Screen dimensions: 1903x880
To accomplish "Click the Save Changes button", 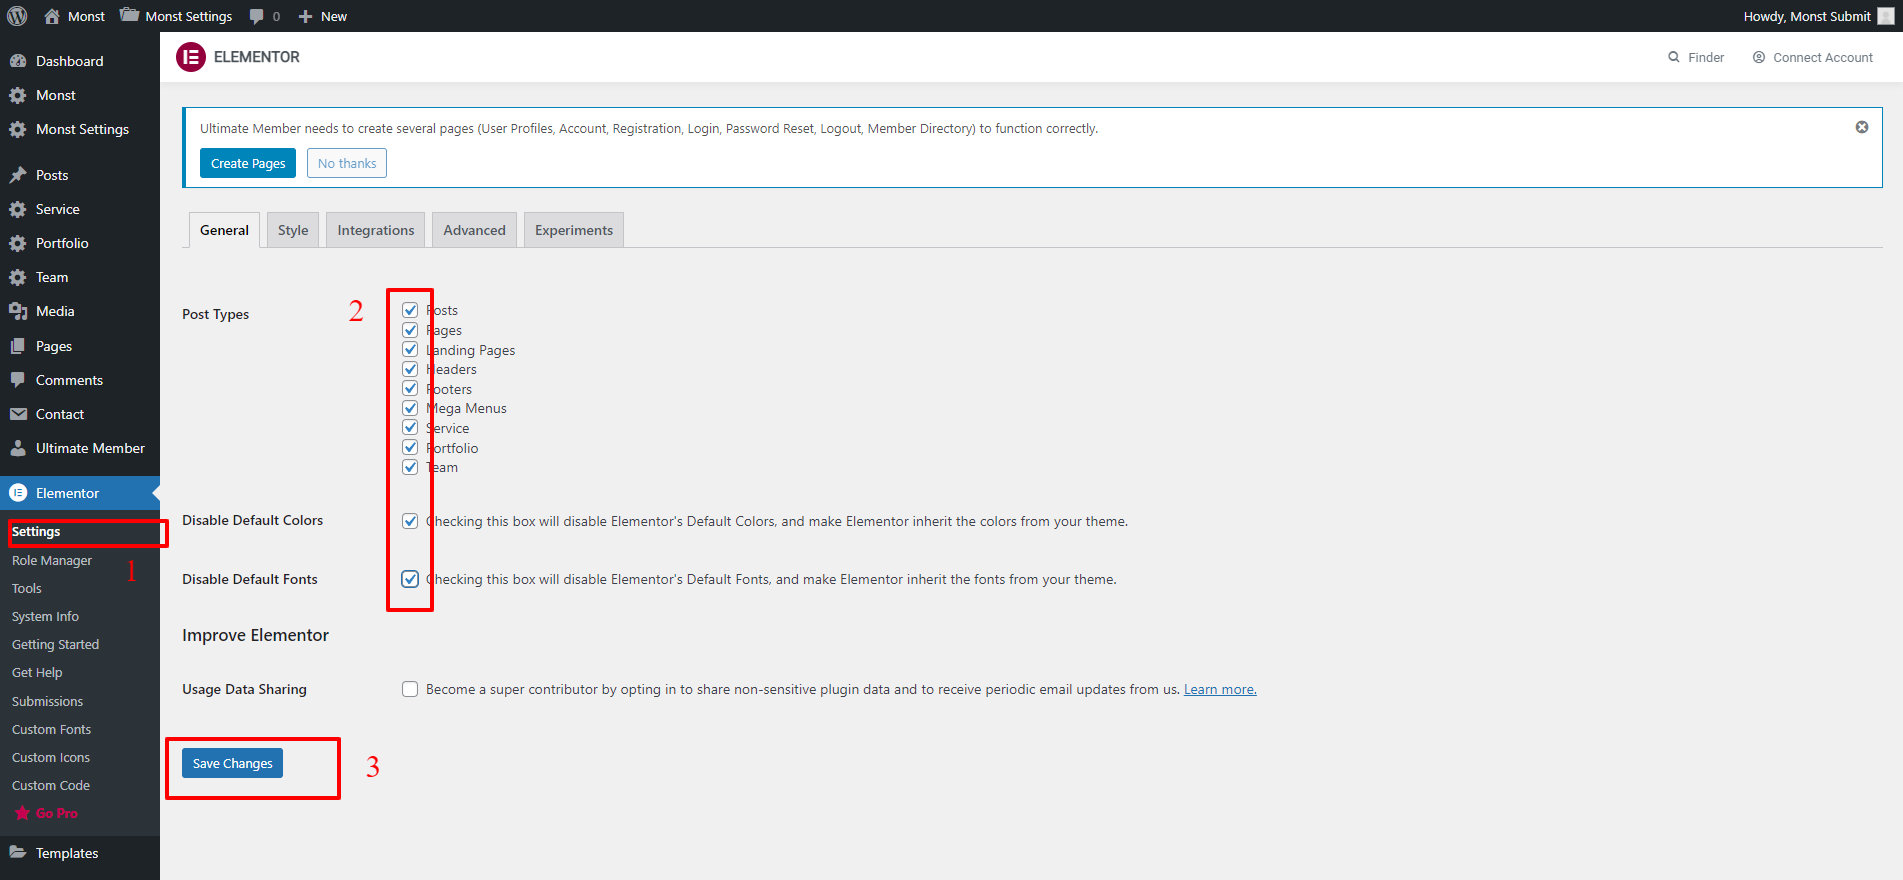I will [x=232, y=763].
